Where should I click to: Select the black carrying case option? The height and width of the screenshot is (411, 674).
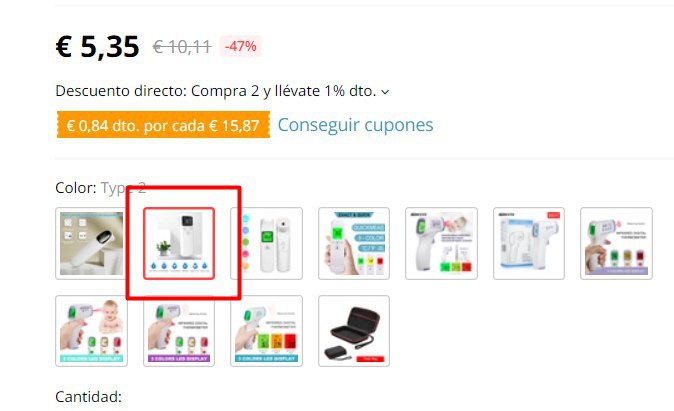coord(354,331)
